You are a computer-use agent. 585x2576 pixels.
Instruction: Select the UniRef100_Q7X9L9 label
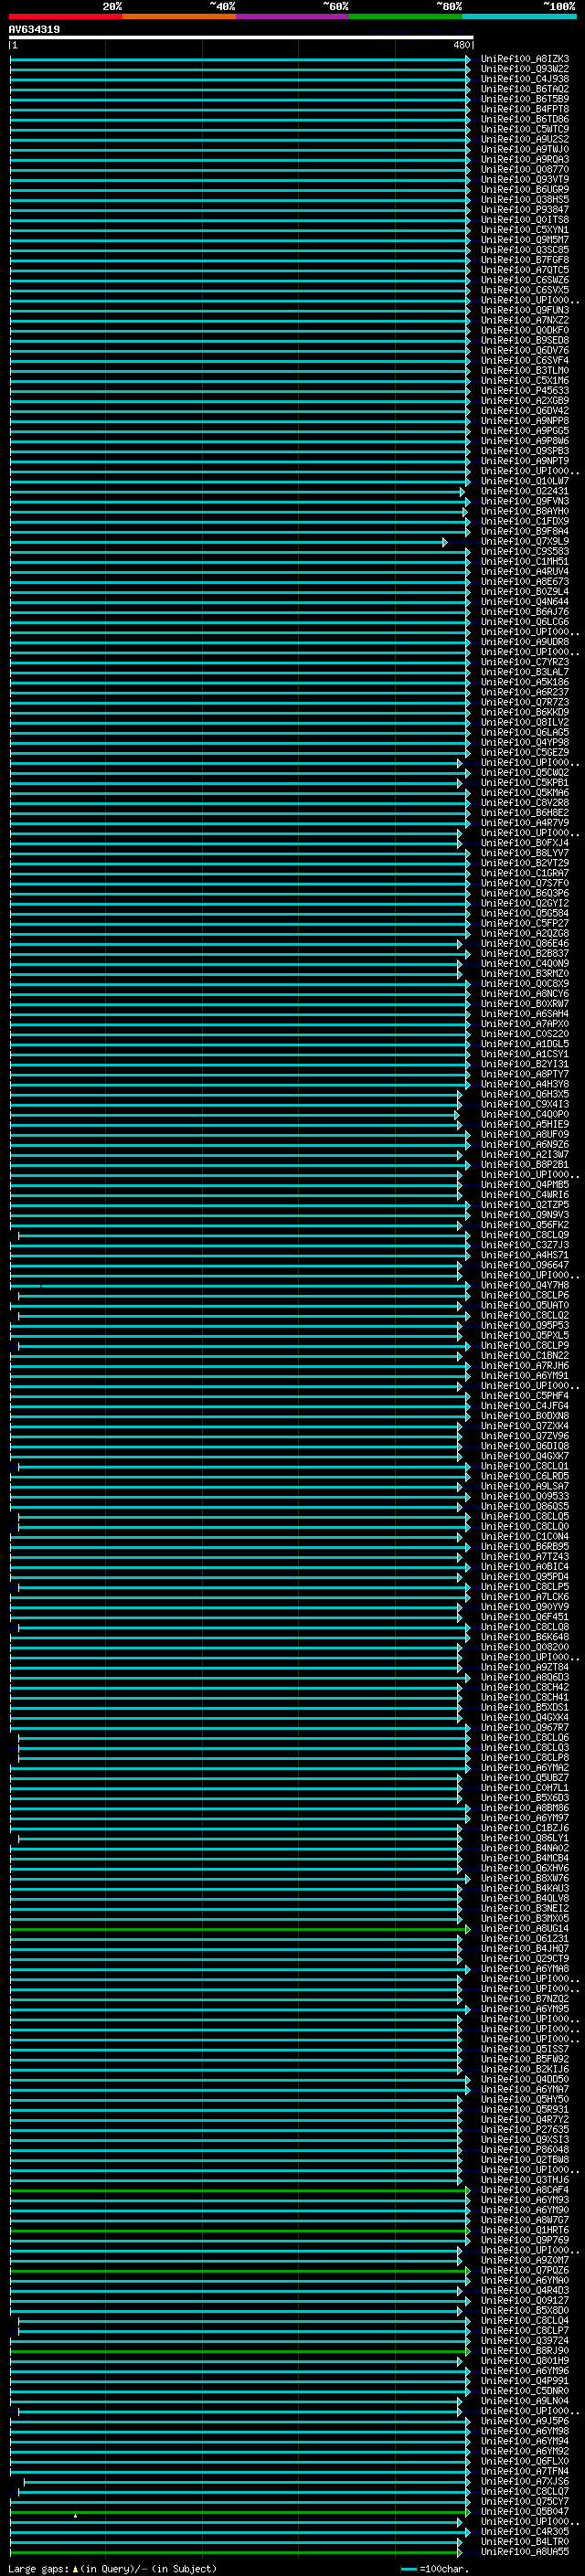click(525, 541)
